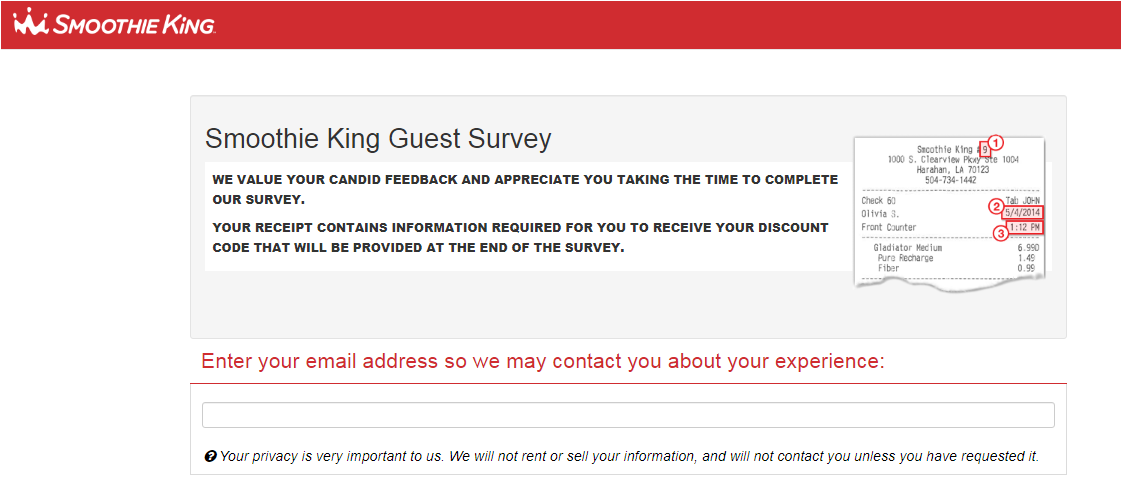Click the "Enter your email address" prompt text
1122x503 pixels.
(x=543, y=361)
